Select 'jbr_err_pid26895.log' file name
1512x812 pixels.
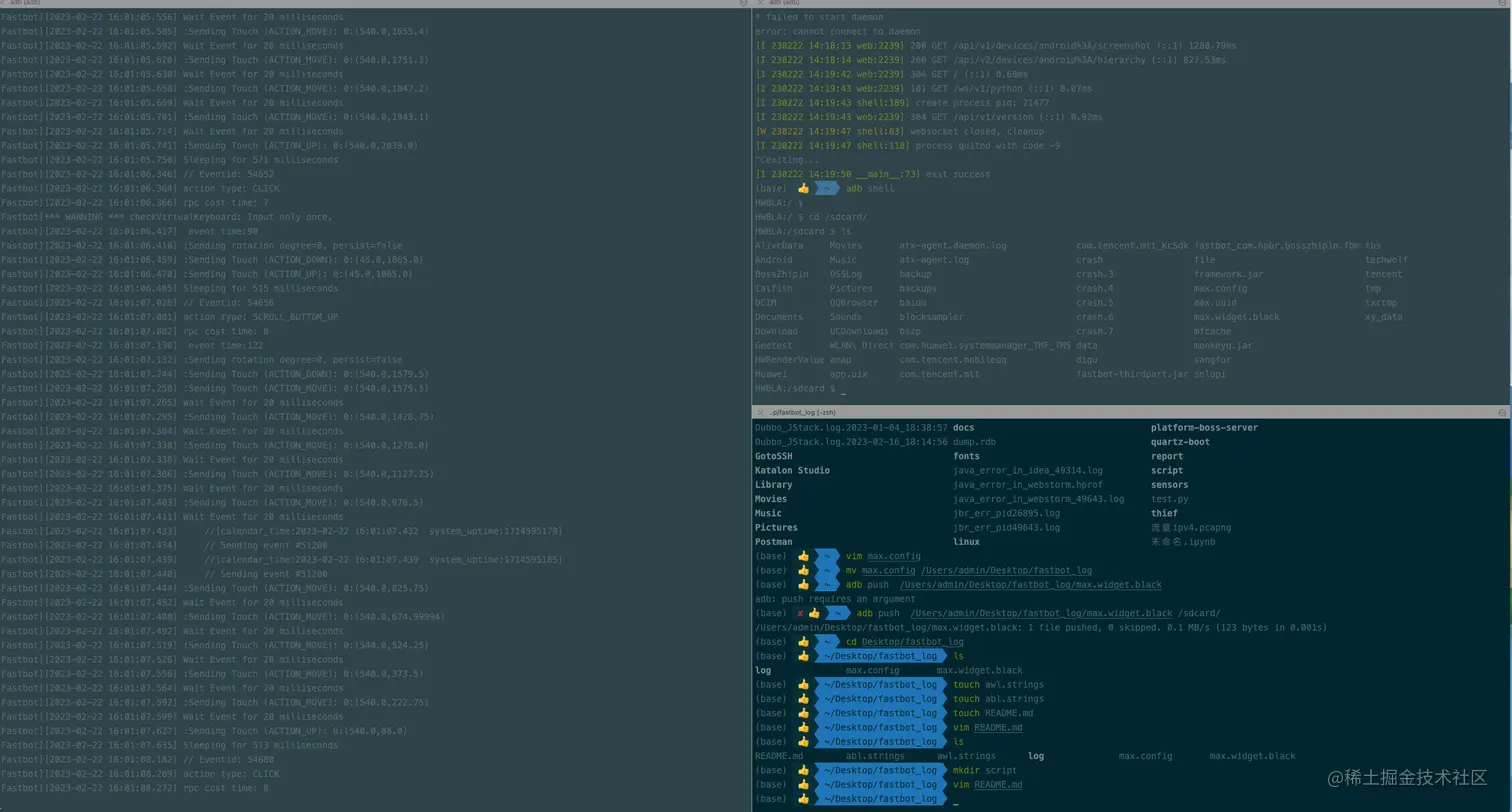coord(1007,513)
